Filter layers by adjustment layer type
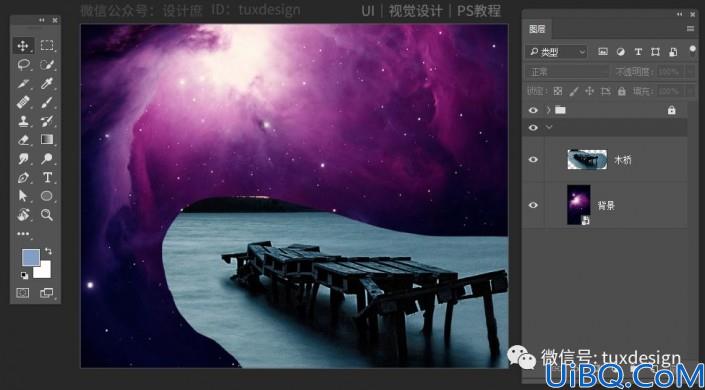Image resolution: width=705 pixels, height=390 pixels. [x=620, y=52]
